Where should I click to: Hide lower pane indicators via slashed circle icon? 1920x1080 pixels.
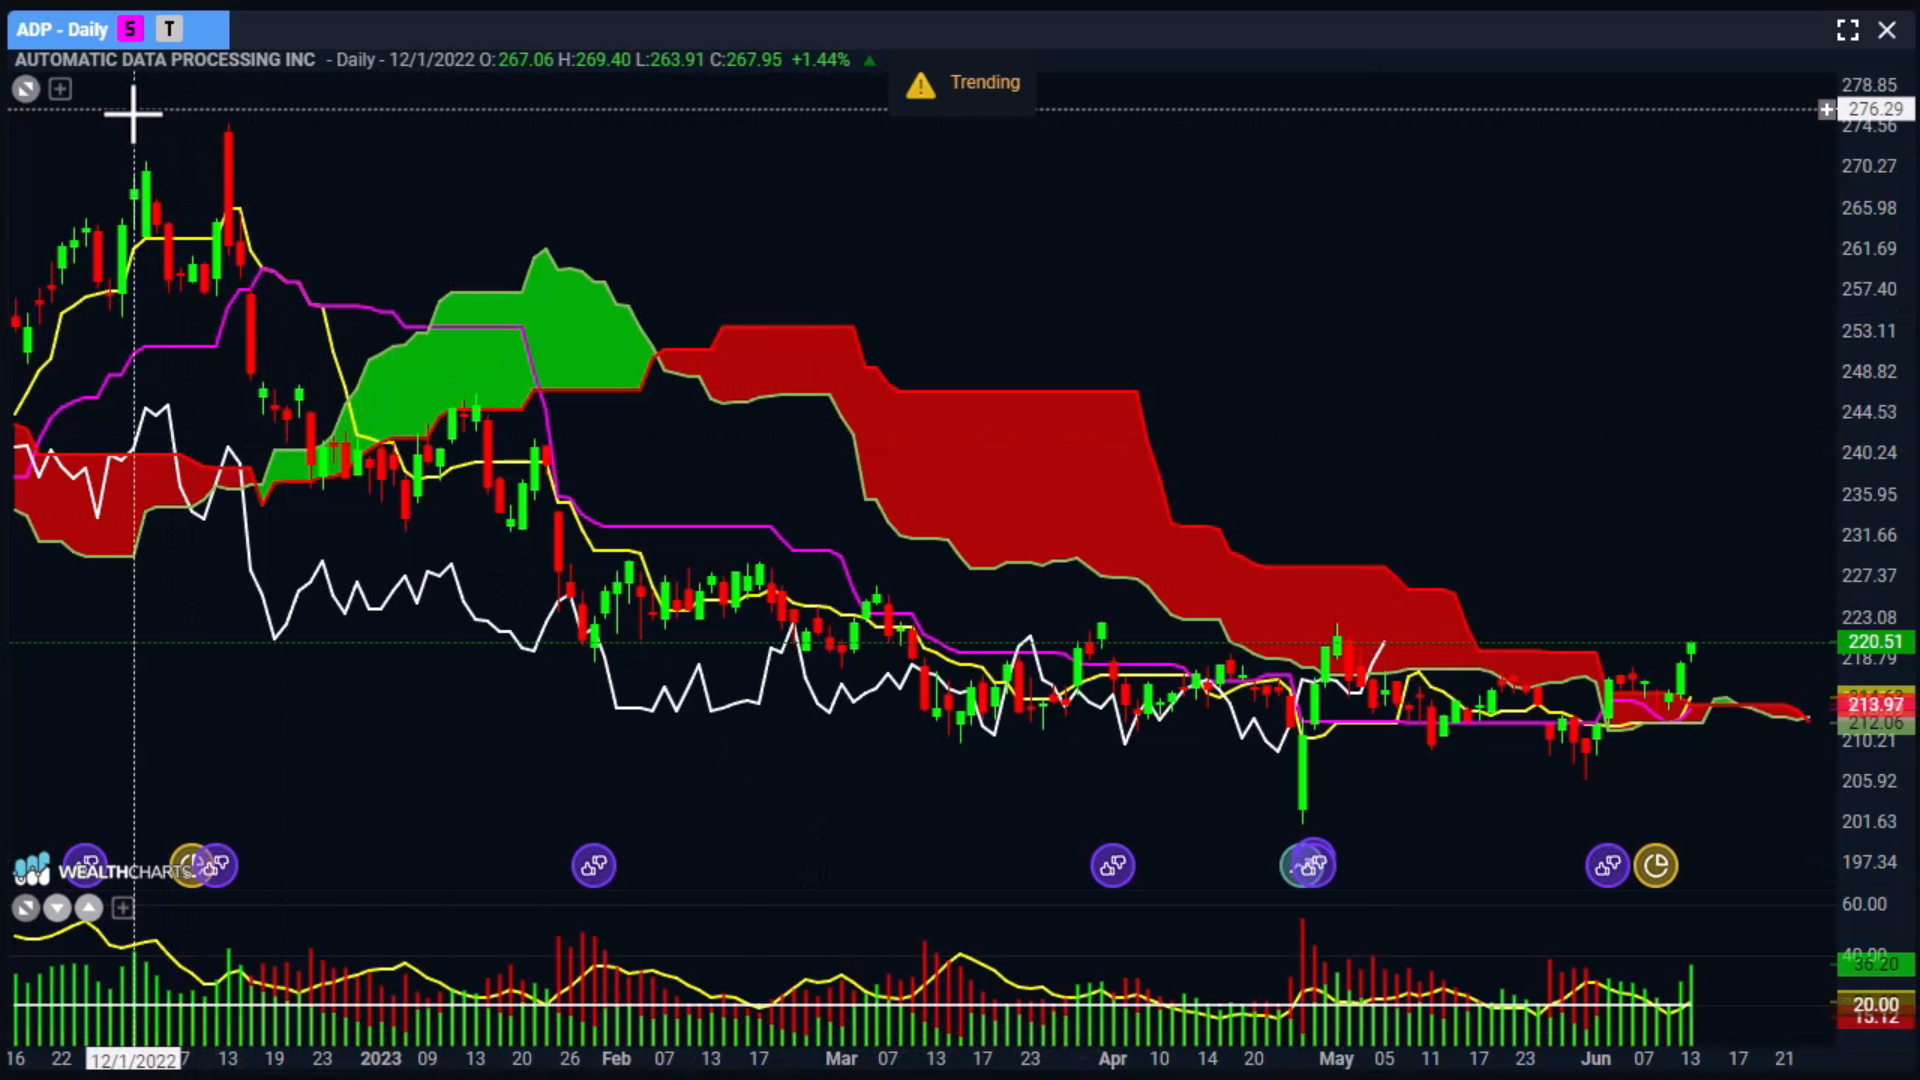pyautogui.click(x=26, y=908)
